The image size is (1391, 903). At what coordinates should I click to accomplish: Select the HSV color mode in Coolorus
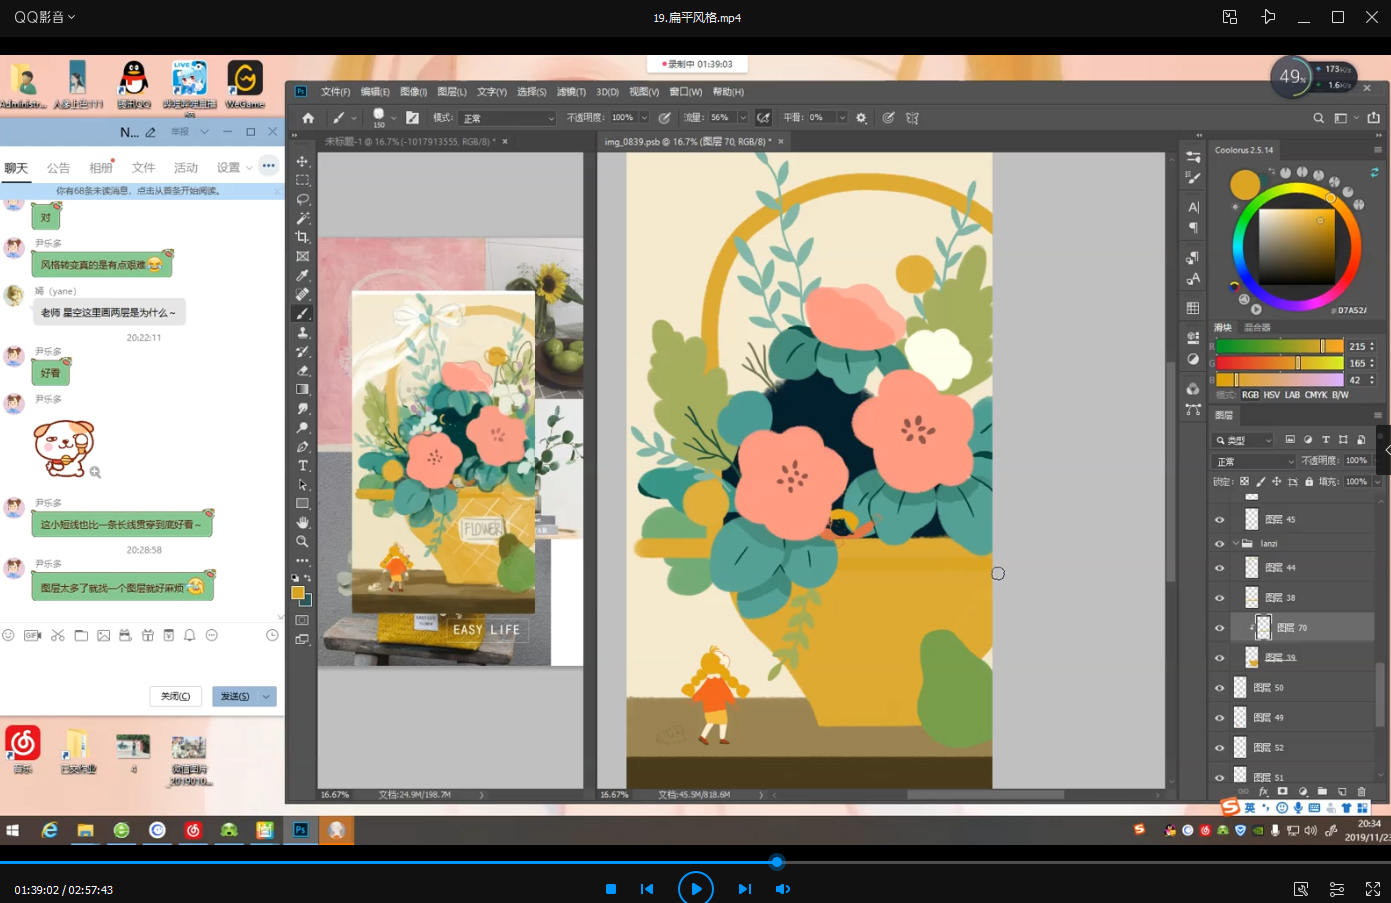click(1271, 395)
